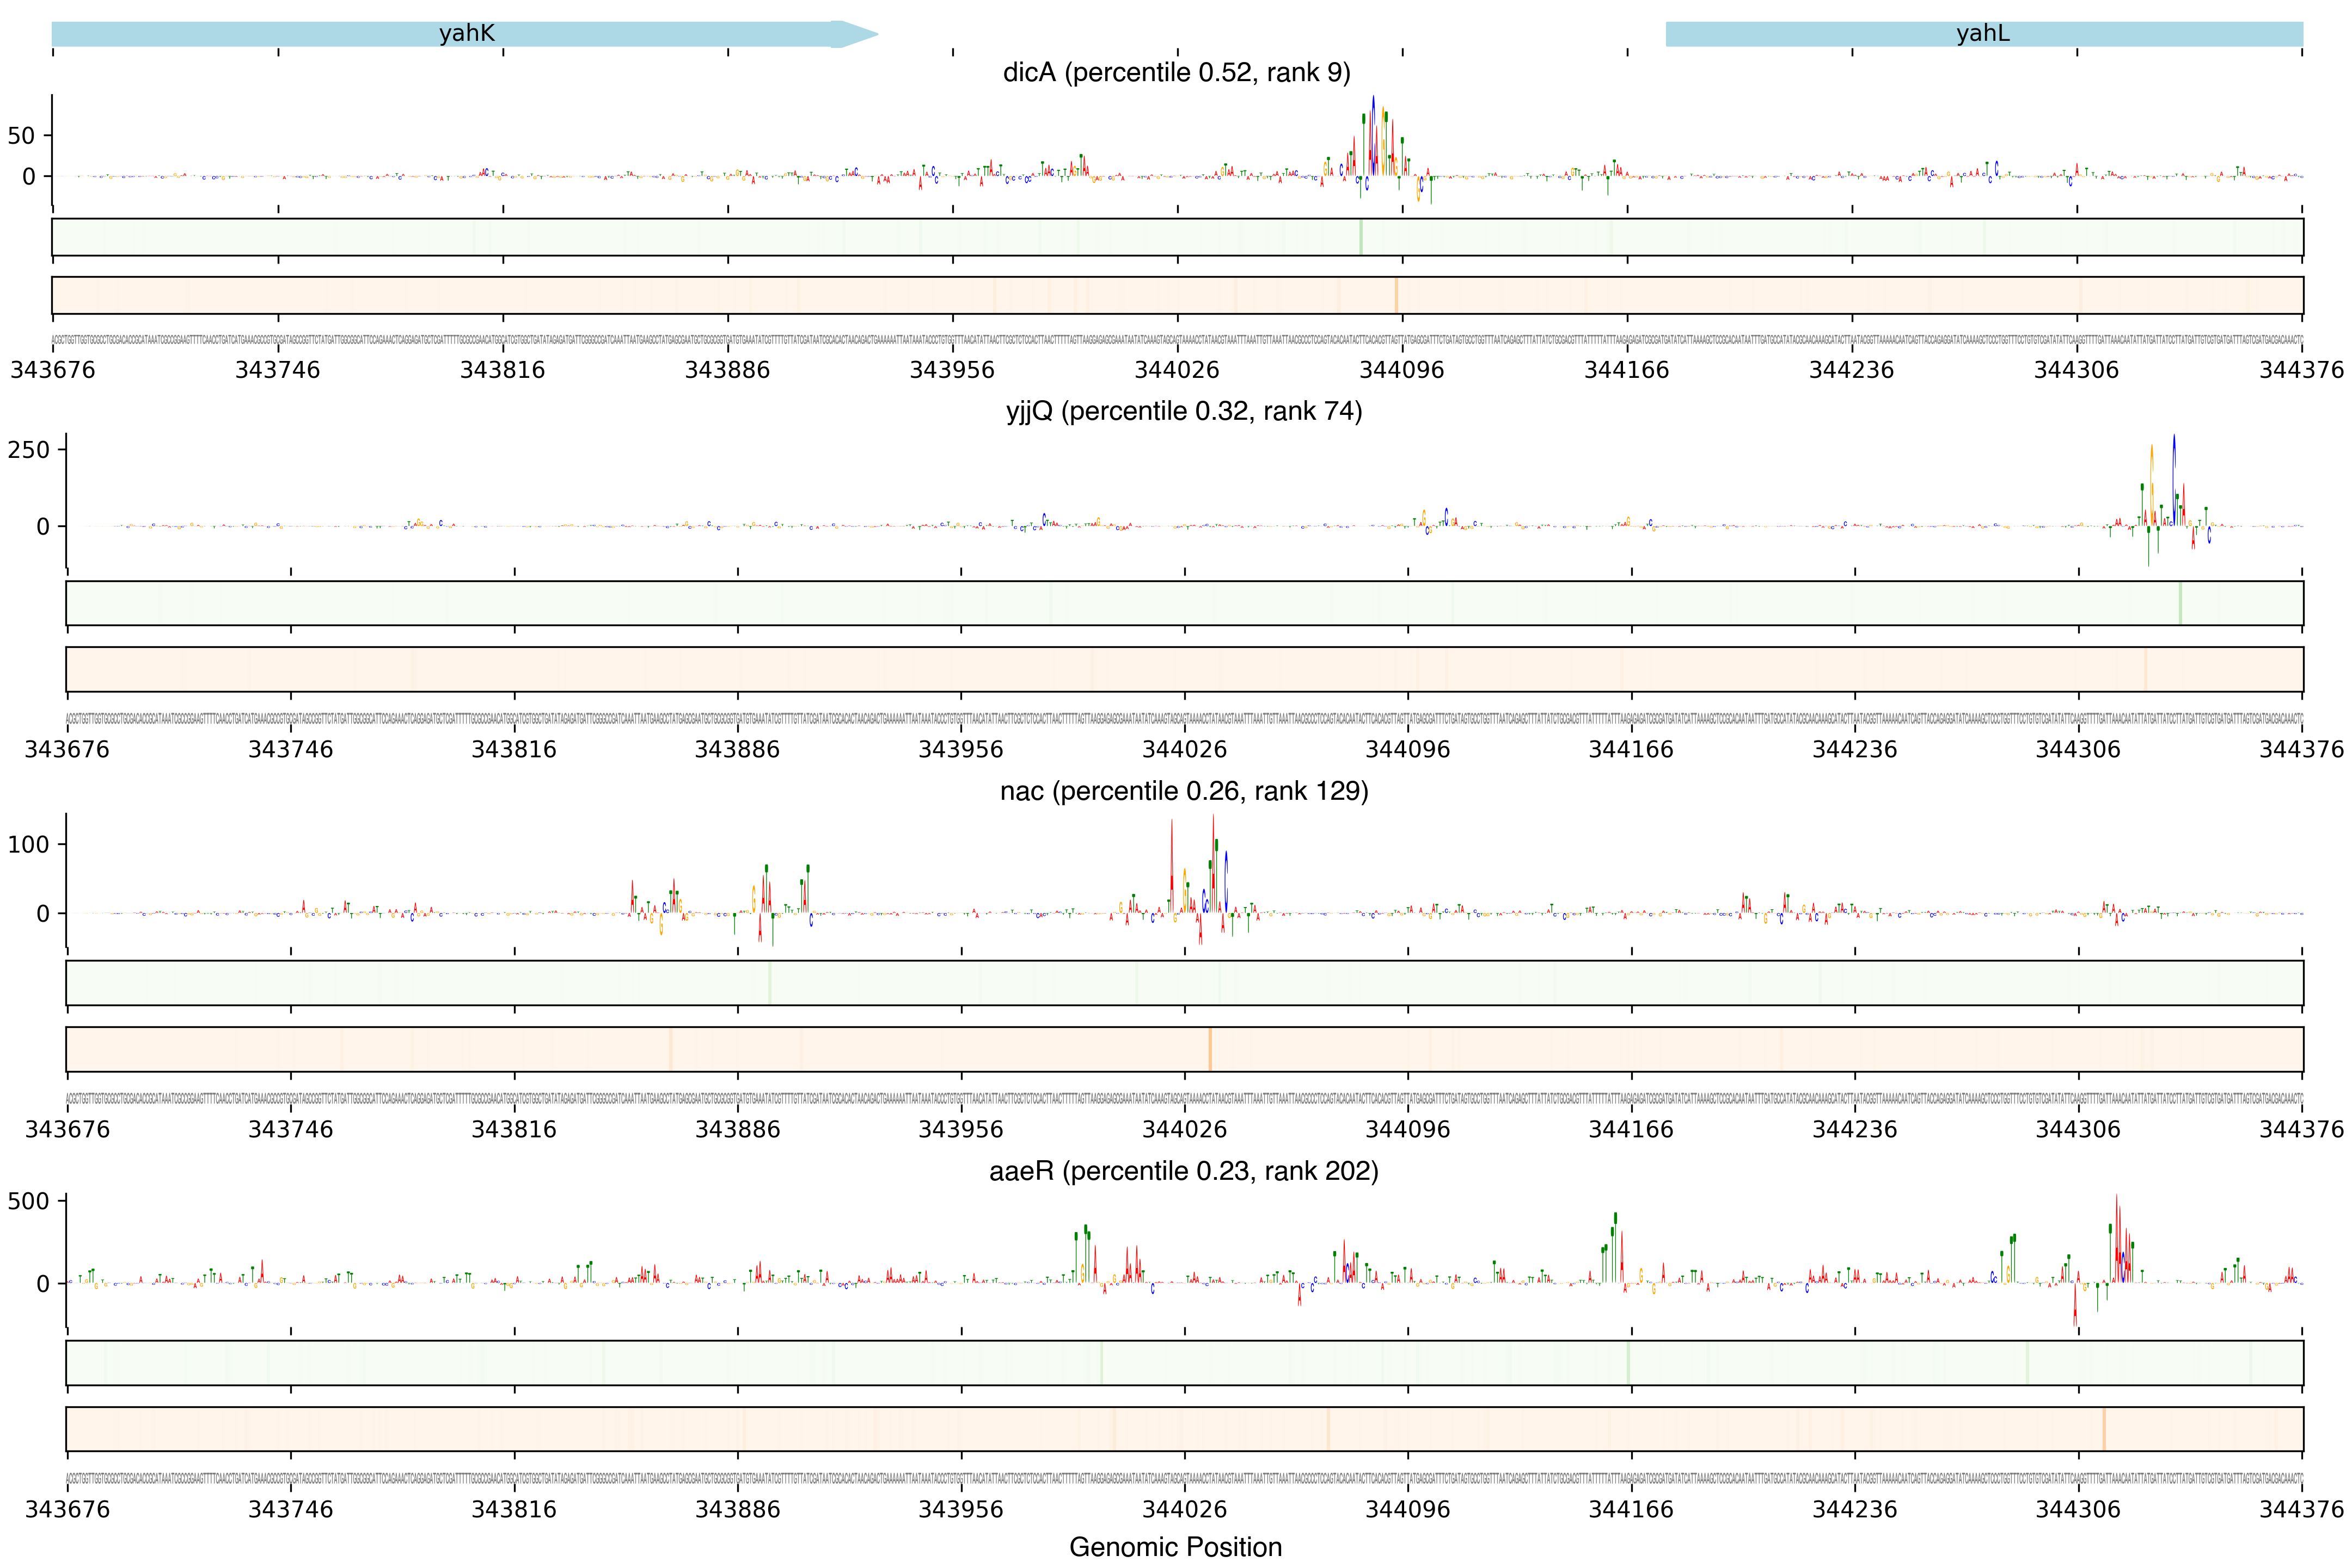Screen dimensions: 2352x1568
Task: Click the dicA green heatmap strip
Action: click(1177, 237)
